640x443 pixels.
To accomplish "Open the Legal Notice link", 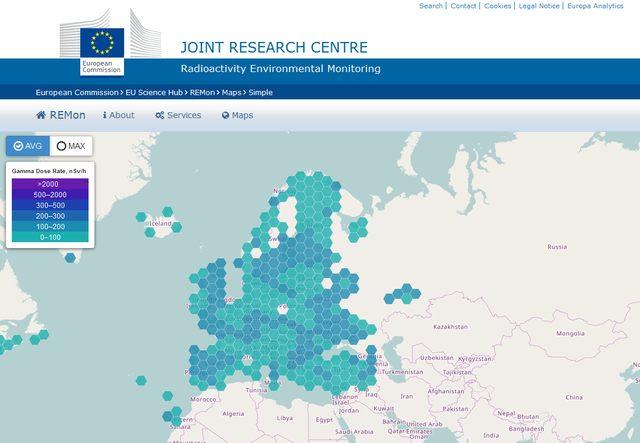I will pos(539,6).
